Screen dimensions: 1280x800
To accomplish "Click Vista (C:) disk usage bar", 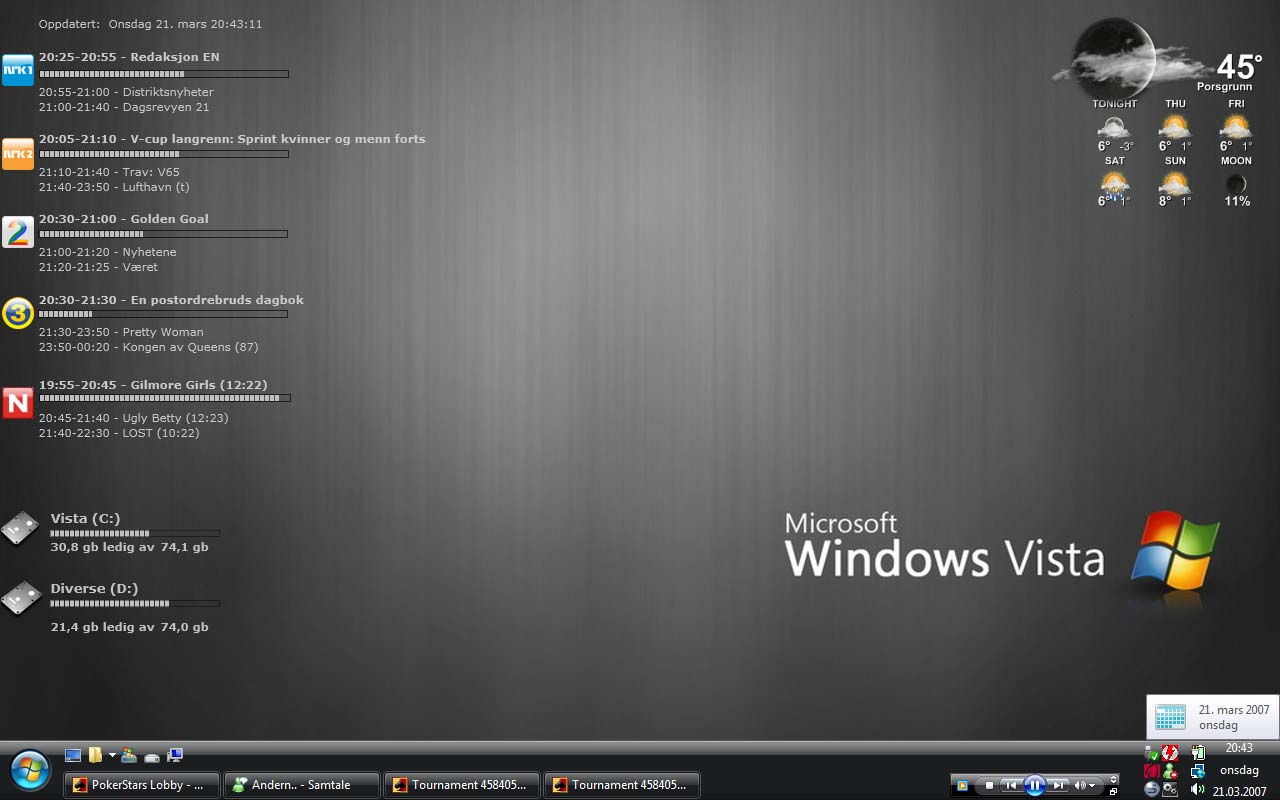I will pyautogui.click(x=135, y=533).
